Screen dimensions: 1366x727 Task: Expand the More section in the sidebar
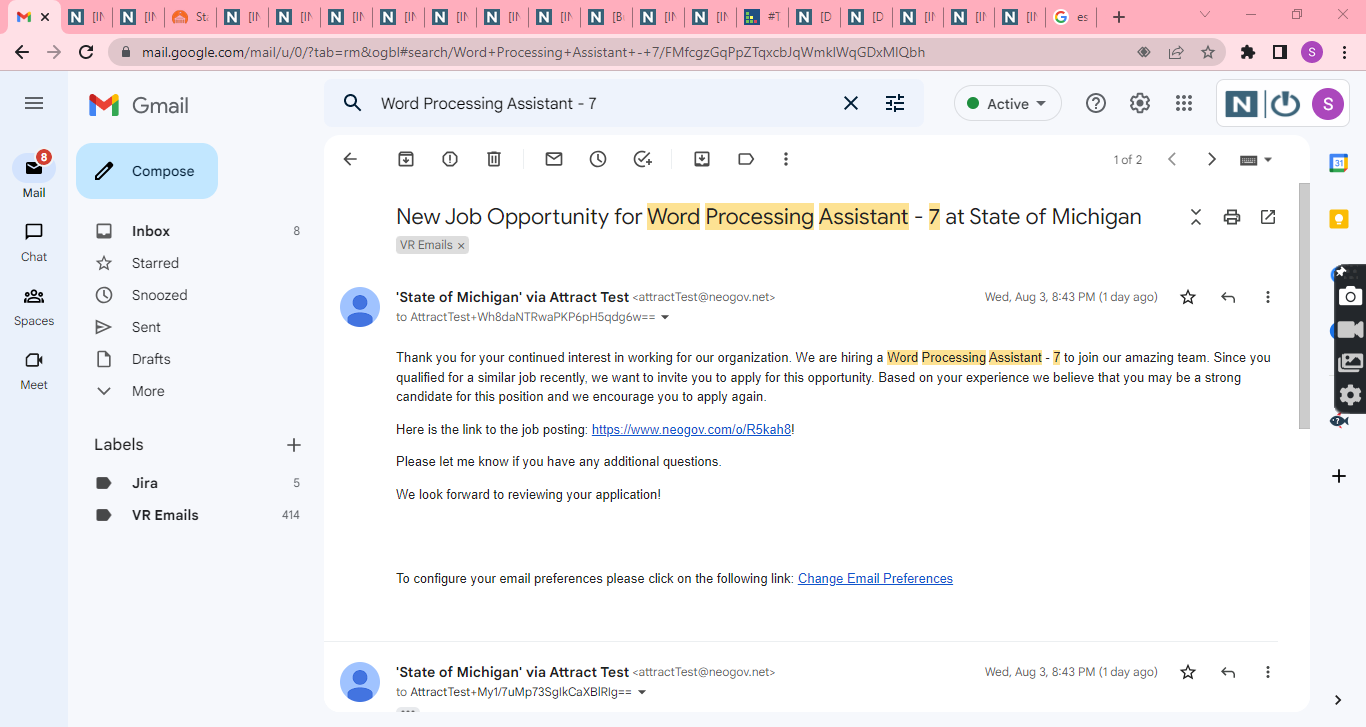[x=148, y=391]
